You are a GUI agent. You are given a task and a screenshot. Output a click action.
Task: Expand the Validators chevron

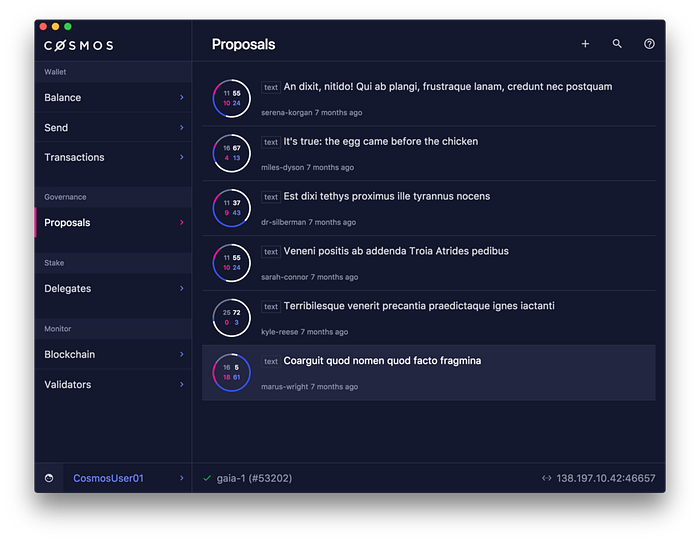(182, 384)
